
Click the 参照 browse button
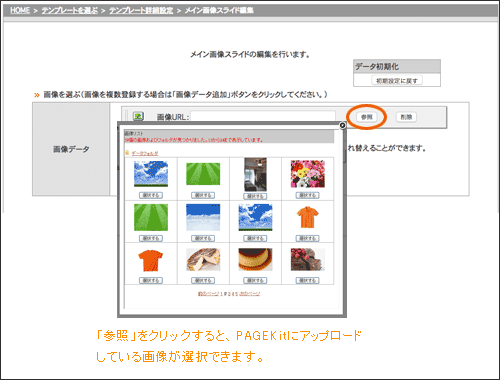[367, 117]
